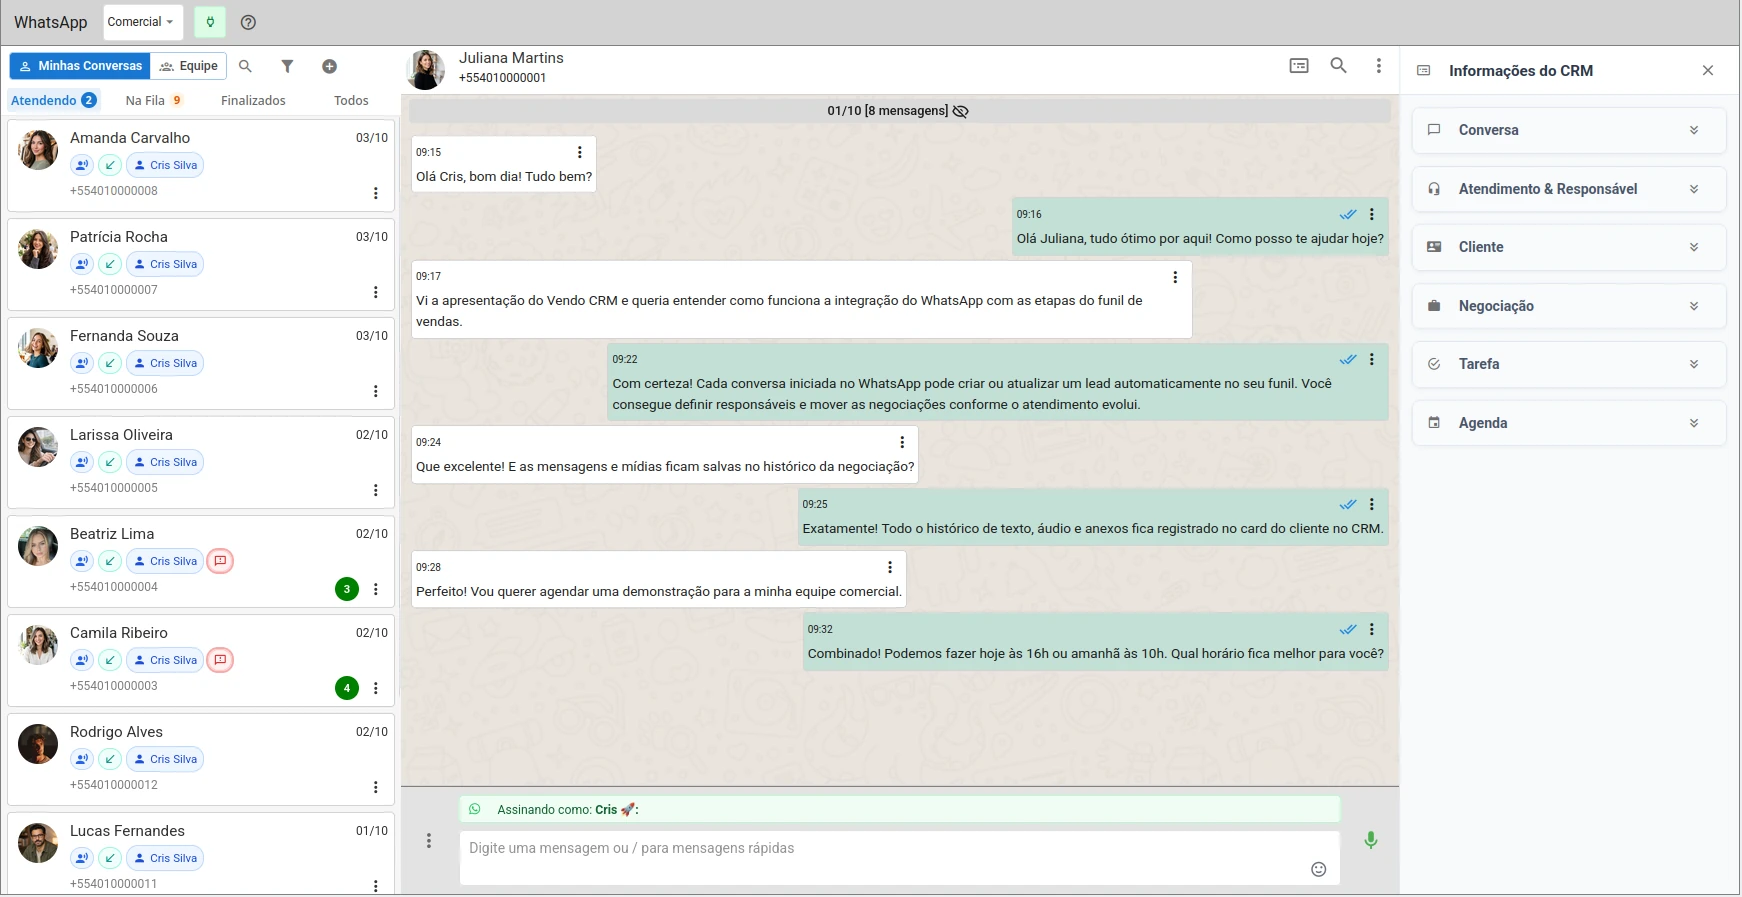Close the Informações do CRM panel
Viewport: 1742px width, 897px height.
(x=1708, y=70)
